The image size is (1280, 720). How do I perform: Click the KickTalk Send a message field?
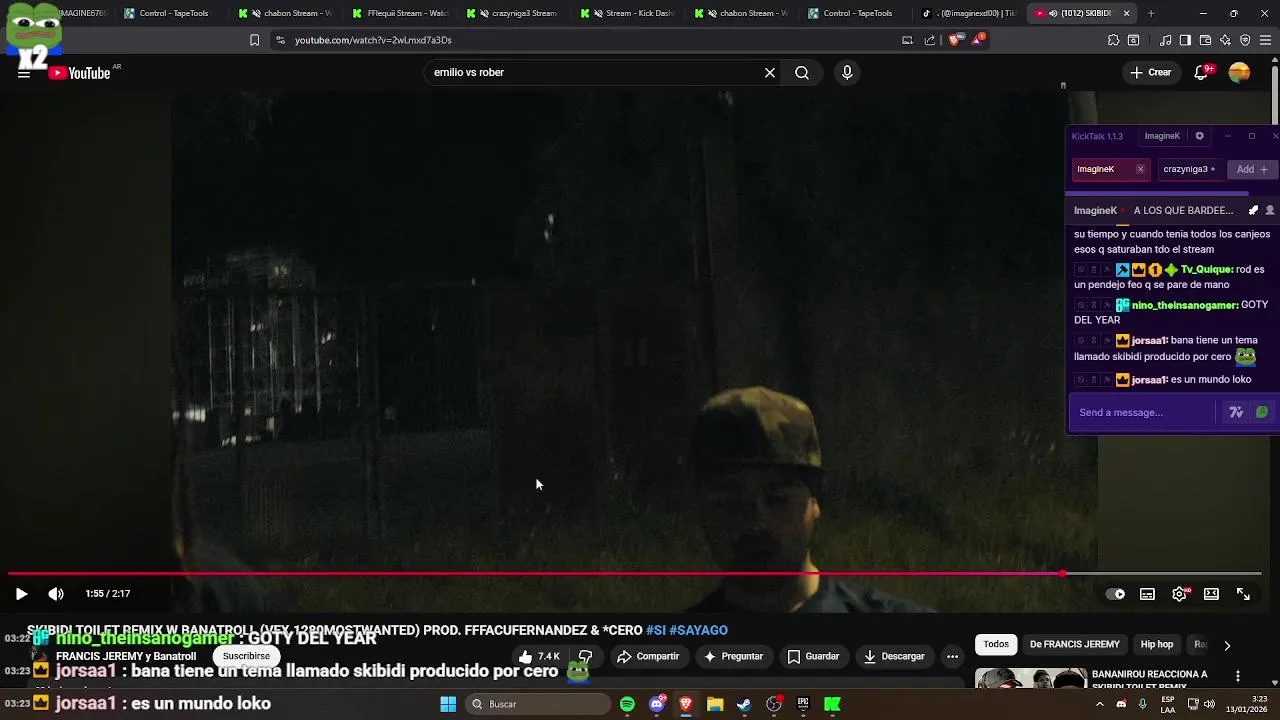1144,412
